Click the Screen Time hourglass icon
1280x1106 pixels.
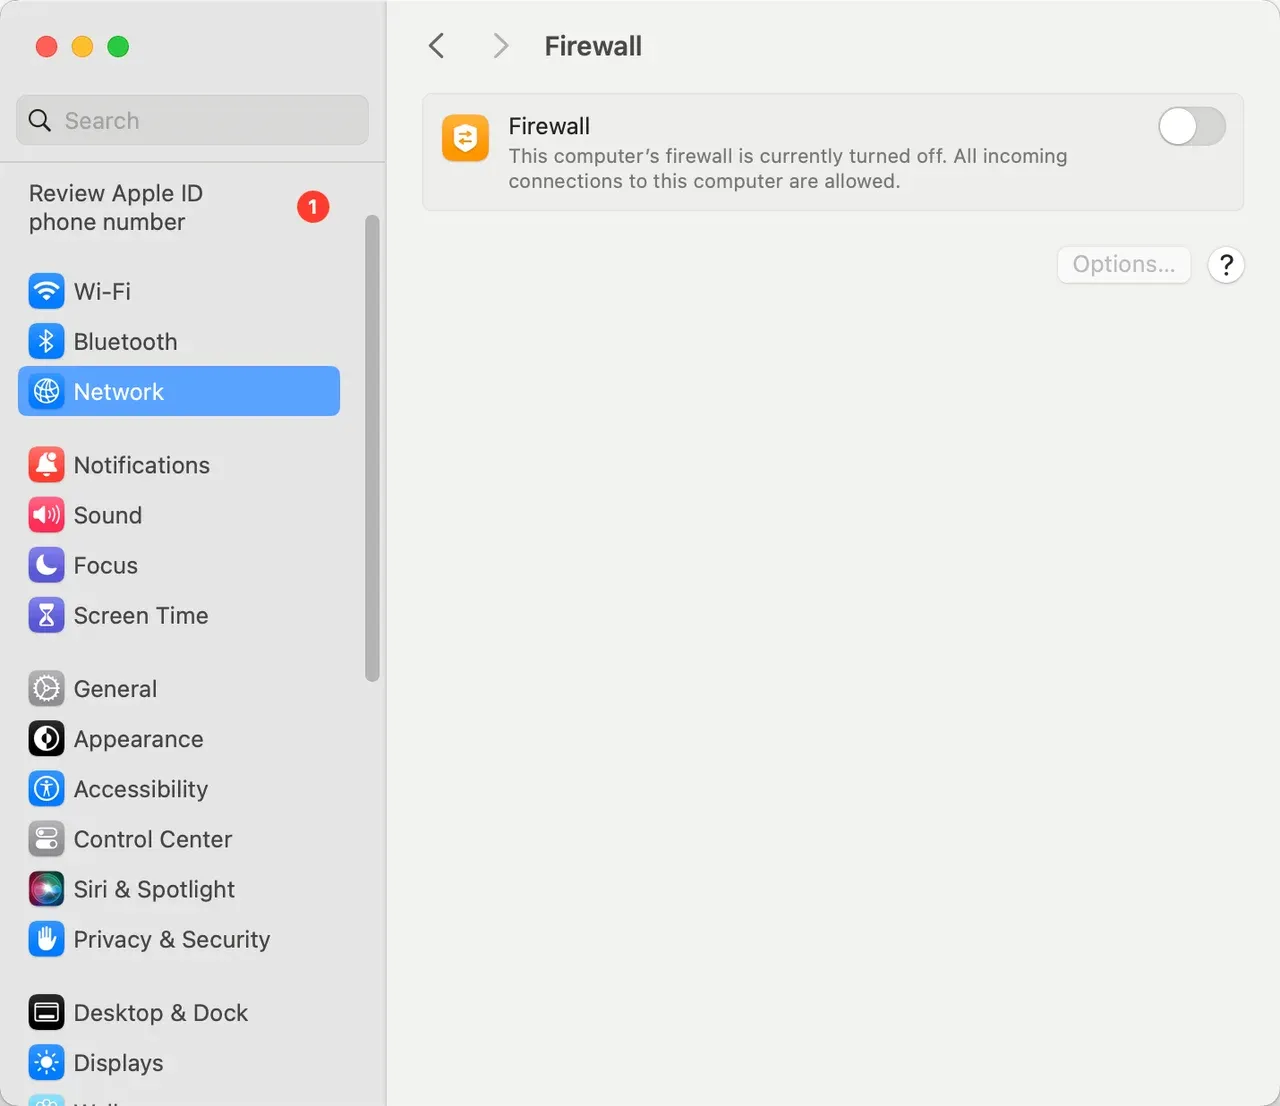(46, 615)
